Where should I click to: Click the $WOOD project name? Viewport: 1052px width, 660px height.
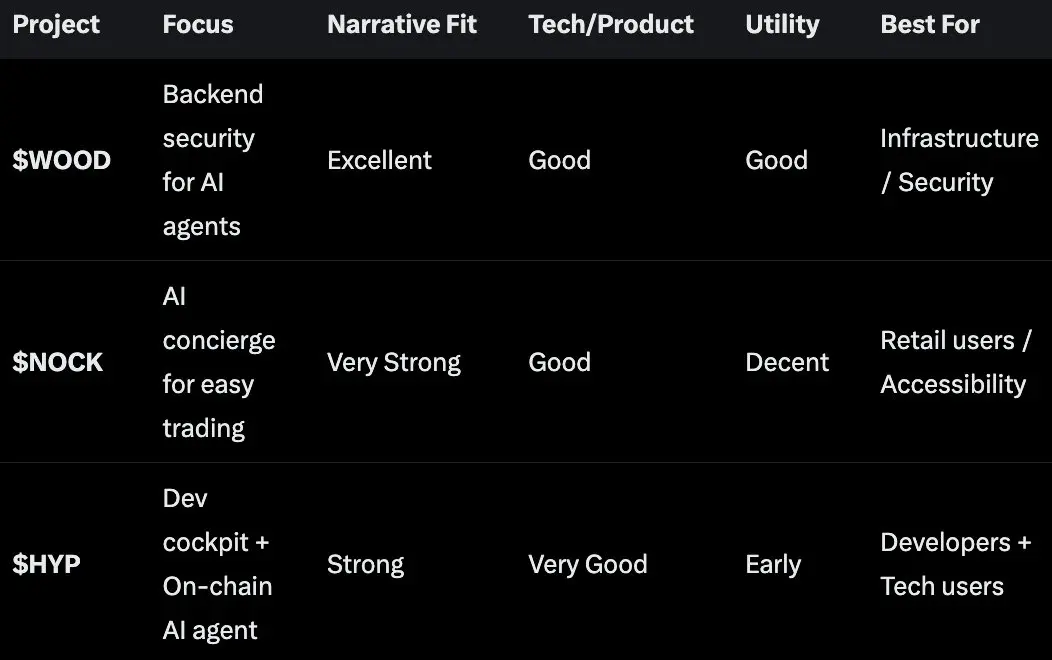61,160
